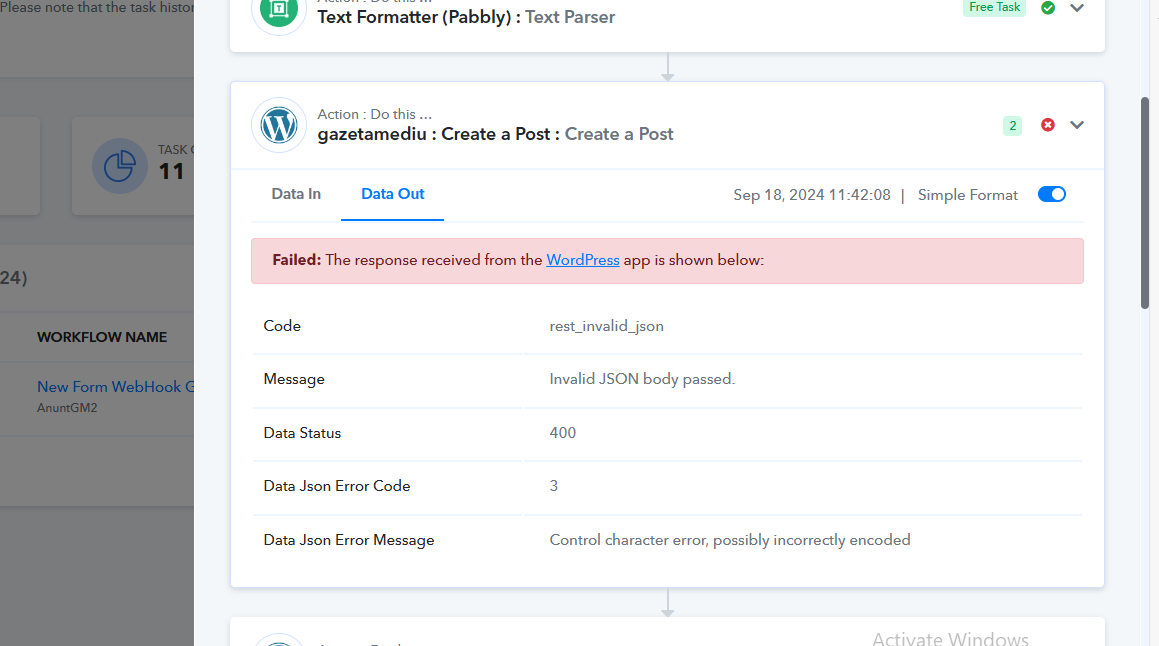Click the red failed status icon

[x=1047, y=125]
